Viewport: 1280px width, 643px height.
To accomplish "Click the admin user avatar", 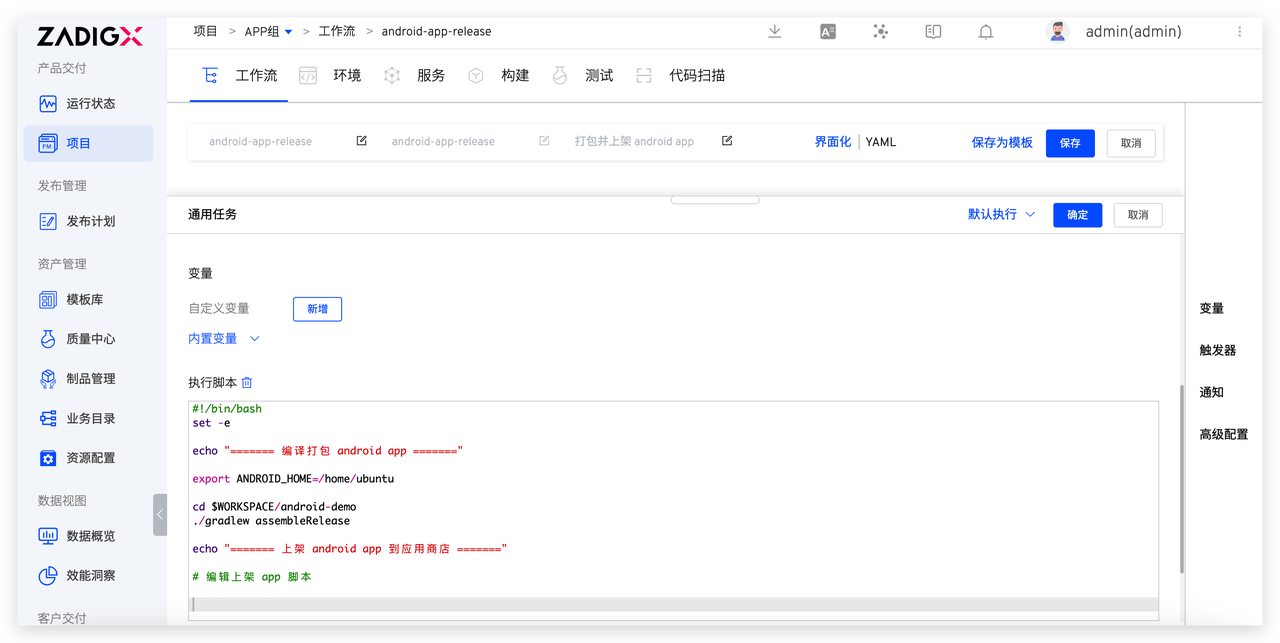I will [x=1057, y=32].
